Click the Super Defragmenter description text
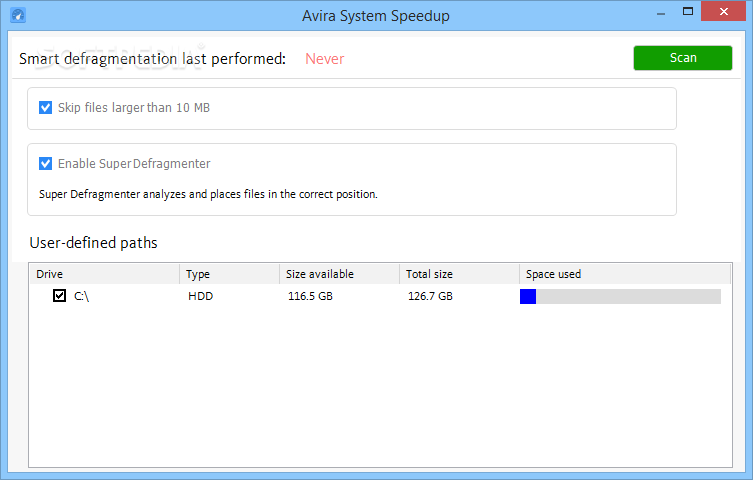The height and width of the screenshot is (480, 753). (x=208, y=194)
